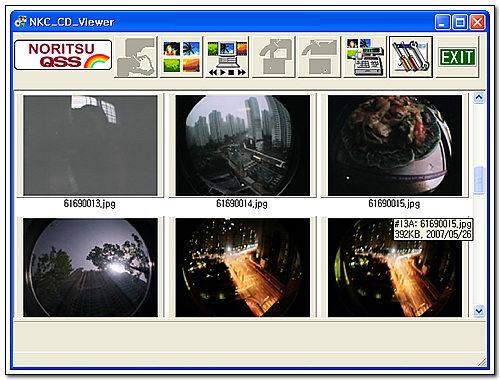The width and height of the screenshot is (500, 380).
Task: Select the fisheye food dish thumbnail 61690015.jpg
Action: coord(395,145)
